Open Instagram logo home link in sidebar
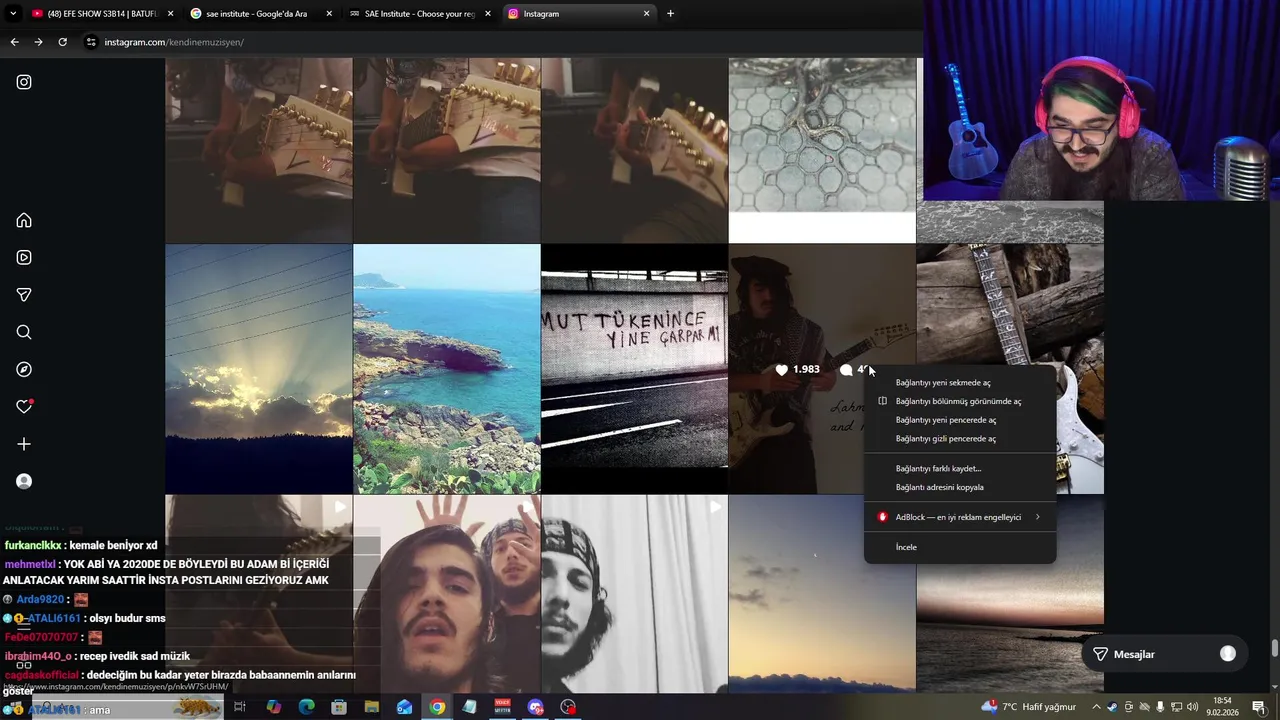 (x=24, y=82)
